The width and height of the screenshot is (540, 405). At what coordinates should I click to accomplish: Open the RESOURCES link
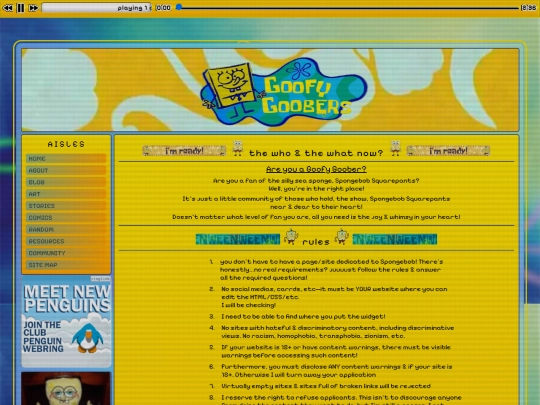tap(66, 241)
